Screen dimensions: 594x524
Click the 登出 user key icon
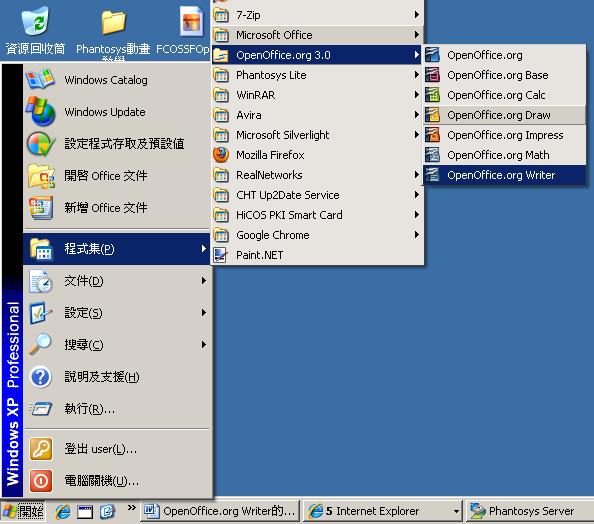(41, 449)
